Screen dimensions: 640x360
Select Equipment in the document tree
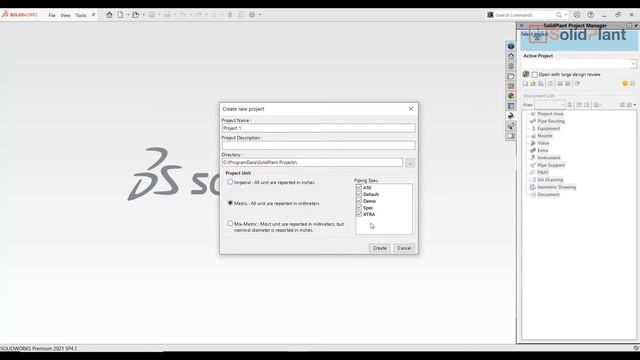pyautogui.click(x=549, y=129)
